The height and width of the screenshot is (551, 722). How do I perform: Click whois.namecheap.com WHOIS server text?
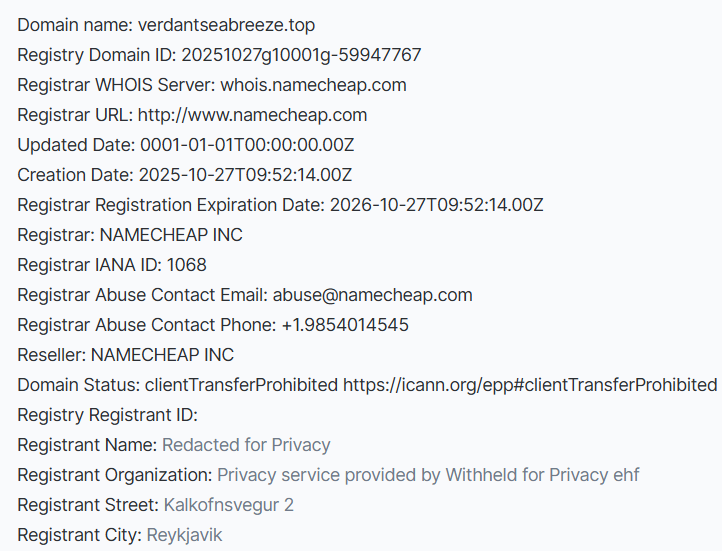click(313, 84)
